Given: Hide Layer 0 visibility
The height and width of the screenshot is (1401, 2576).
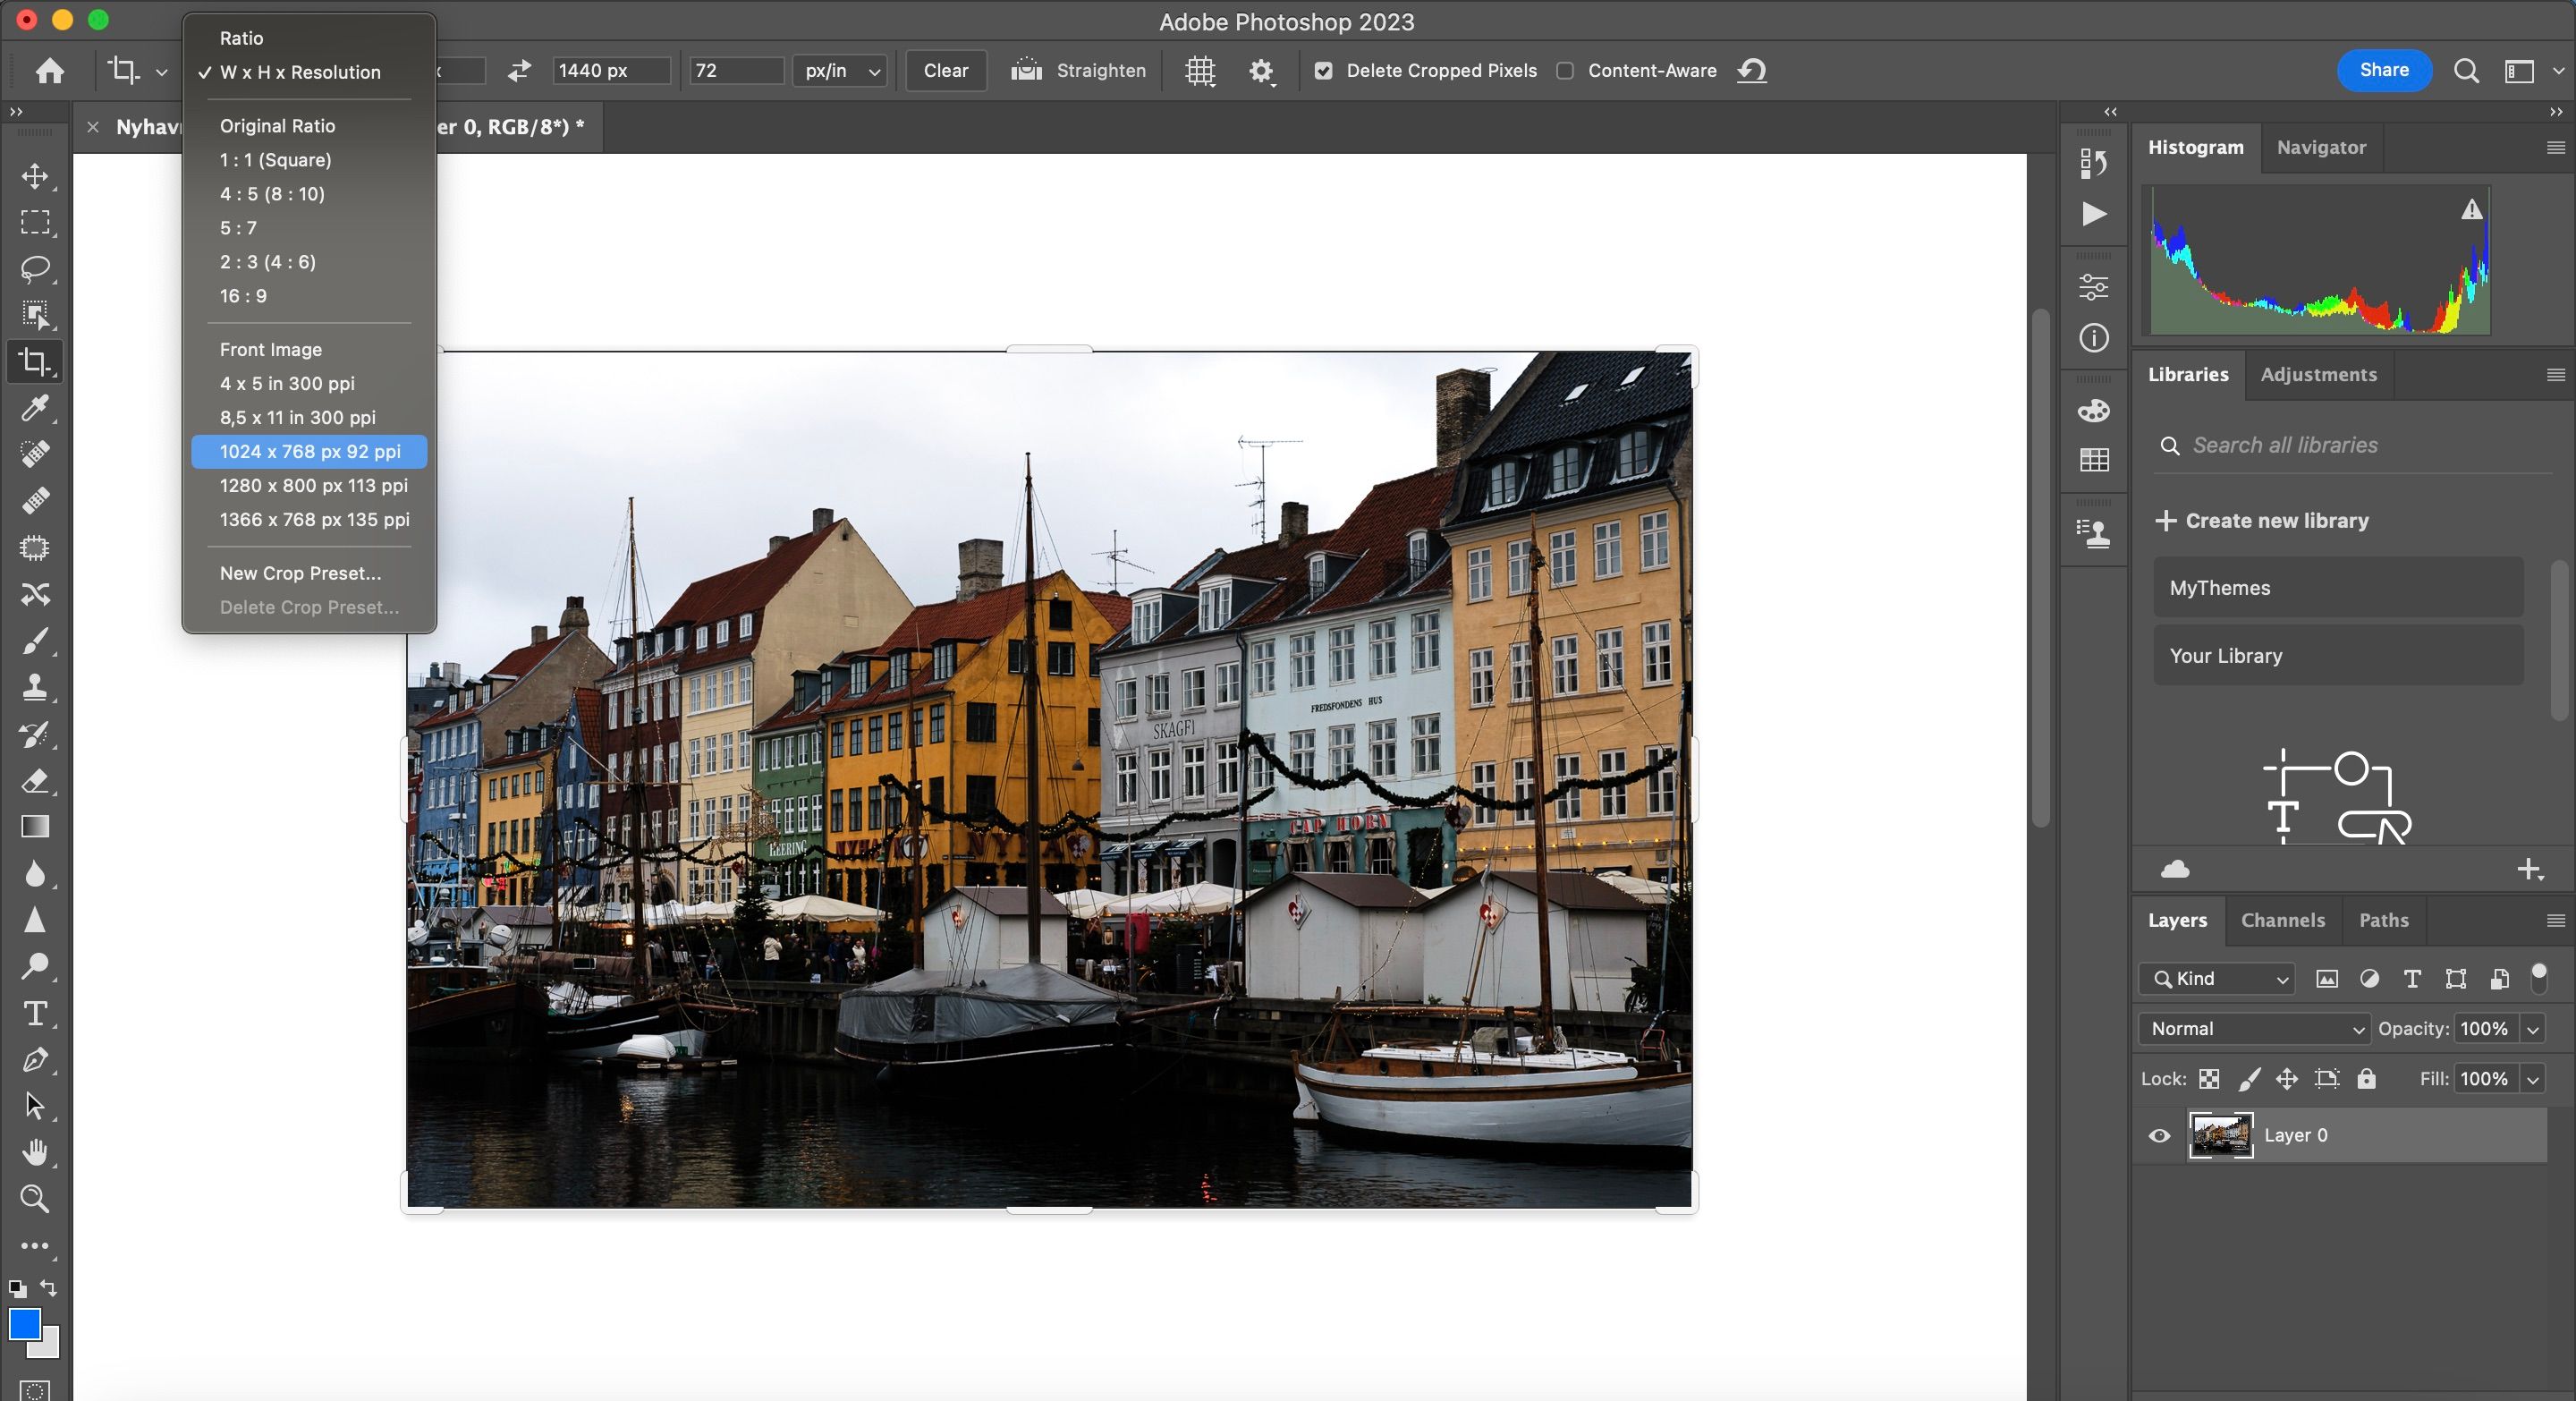Looking at the screenshot, I should pos(2158,1135).
